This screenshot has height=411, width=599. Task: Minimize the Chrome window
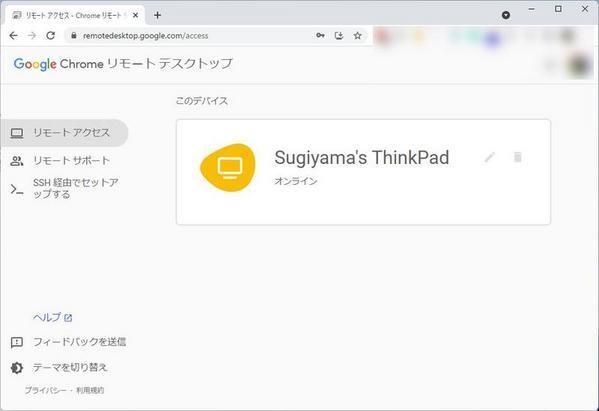[531, 9]
